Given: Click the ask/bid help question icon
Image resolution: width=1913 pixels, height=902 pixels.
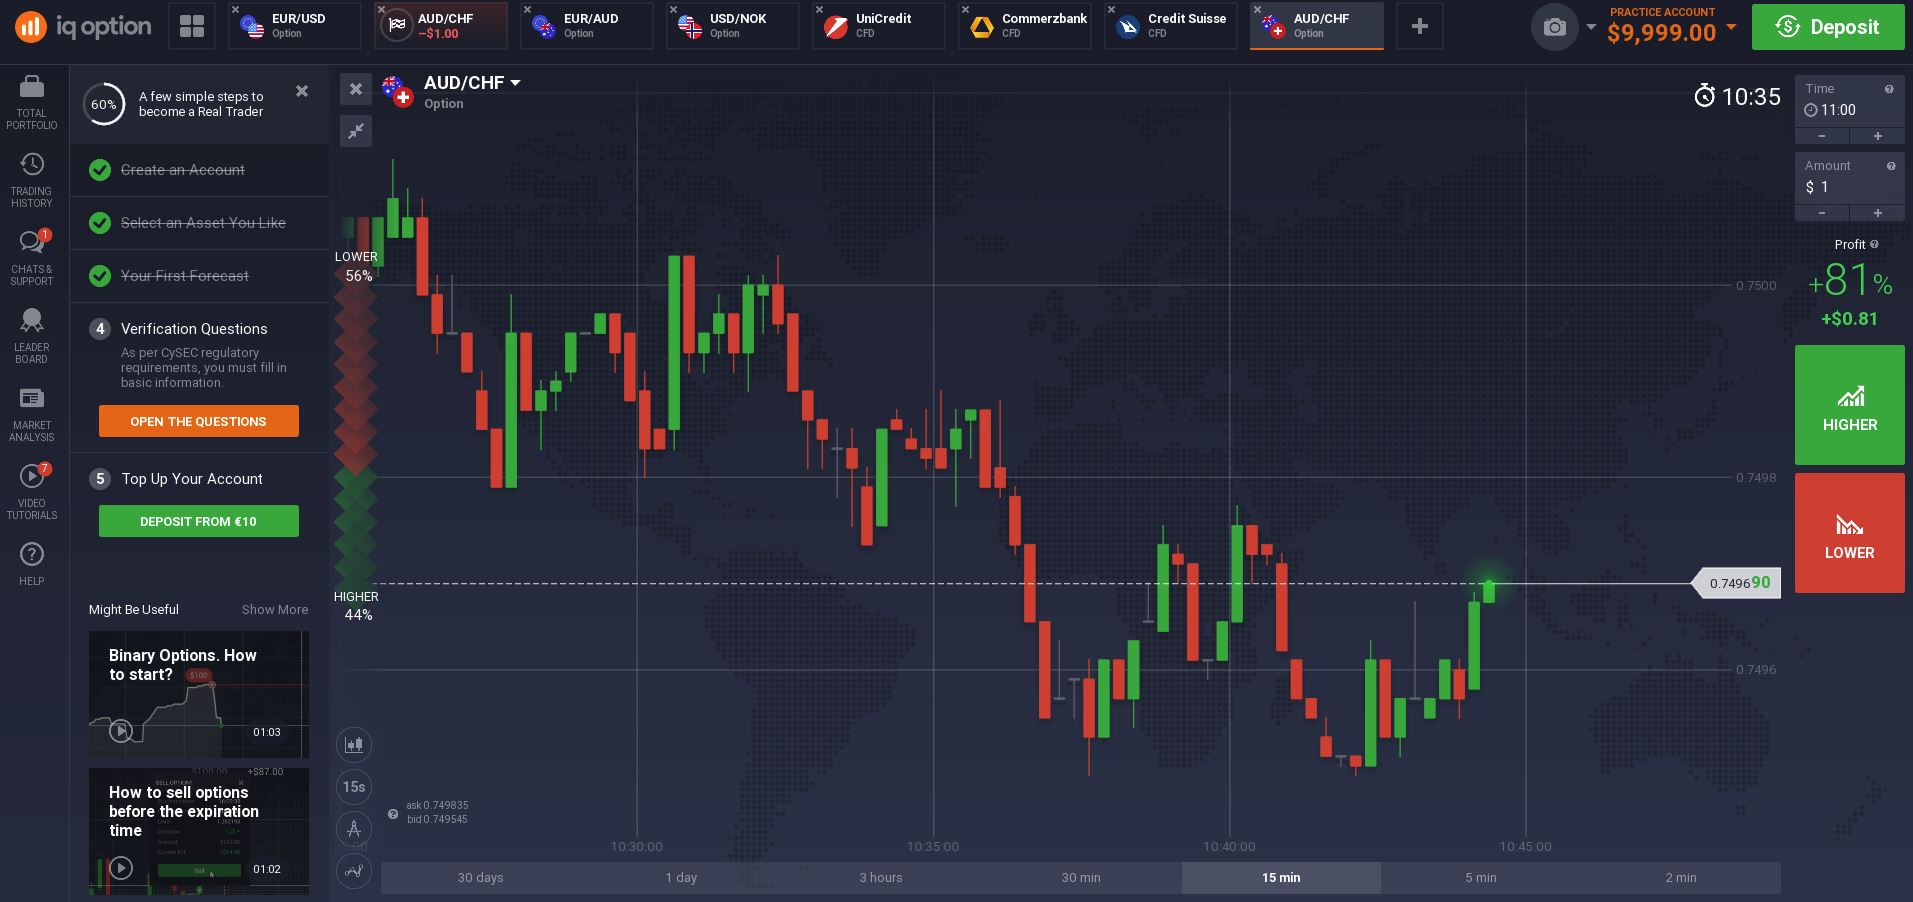Looking at the screenshot, I should coord(393,814).
